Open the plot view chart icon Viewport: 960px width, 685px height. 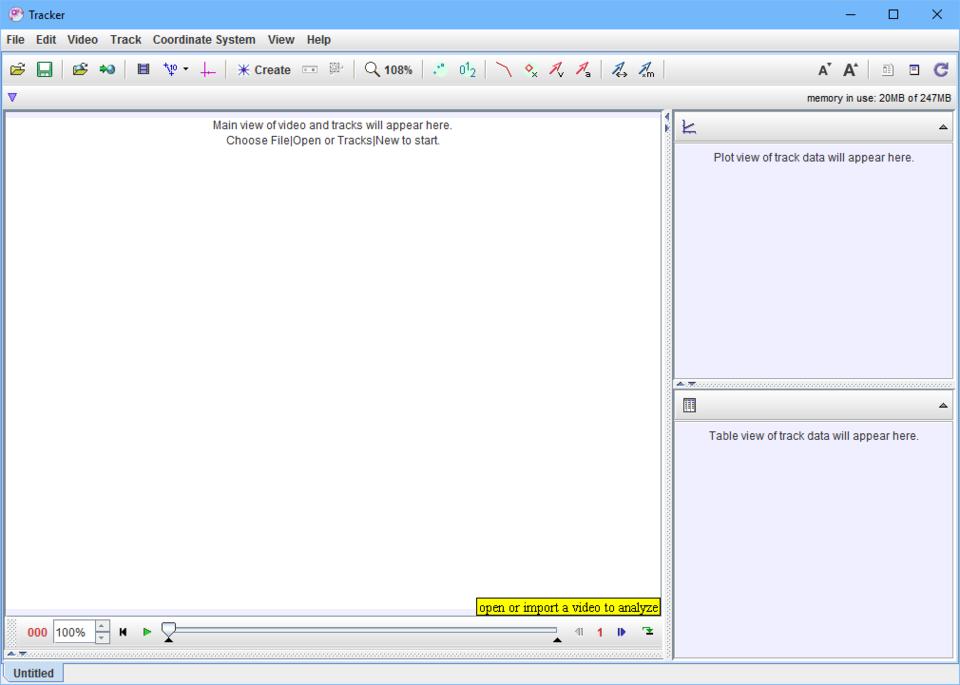coord(689,127)
